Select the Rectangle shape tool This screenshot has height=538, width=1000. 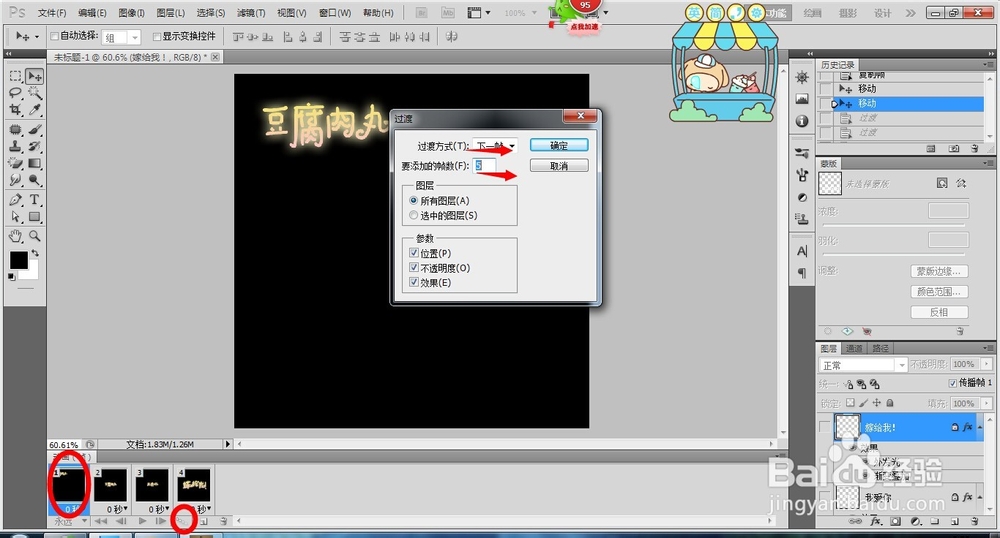(x=34, y=217)
